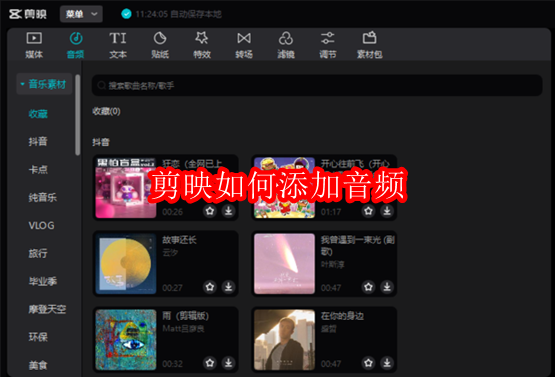Select the VLOG category
This screenshot has height=377, width=555.
[41, 225]
